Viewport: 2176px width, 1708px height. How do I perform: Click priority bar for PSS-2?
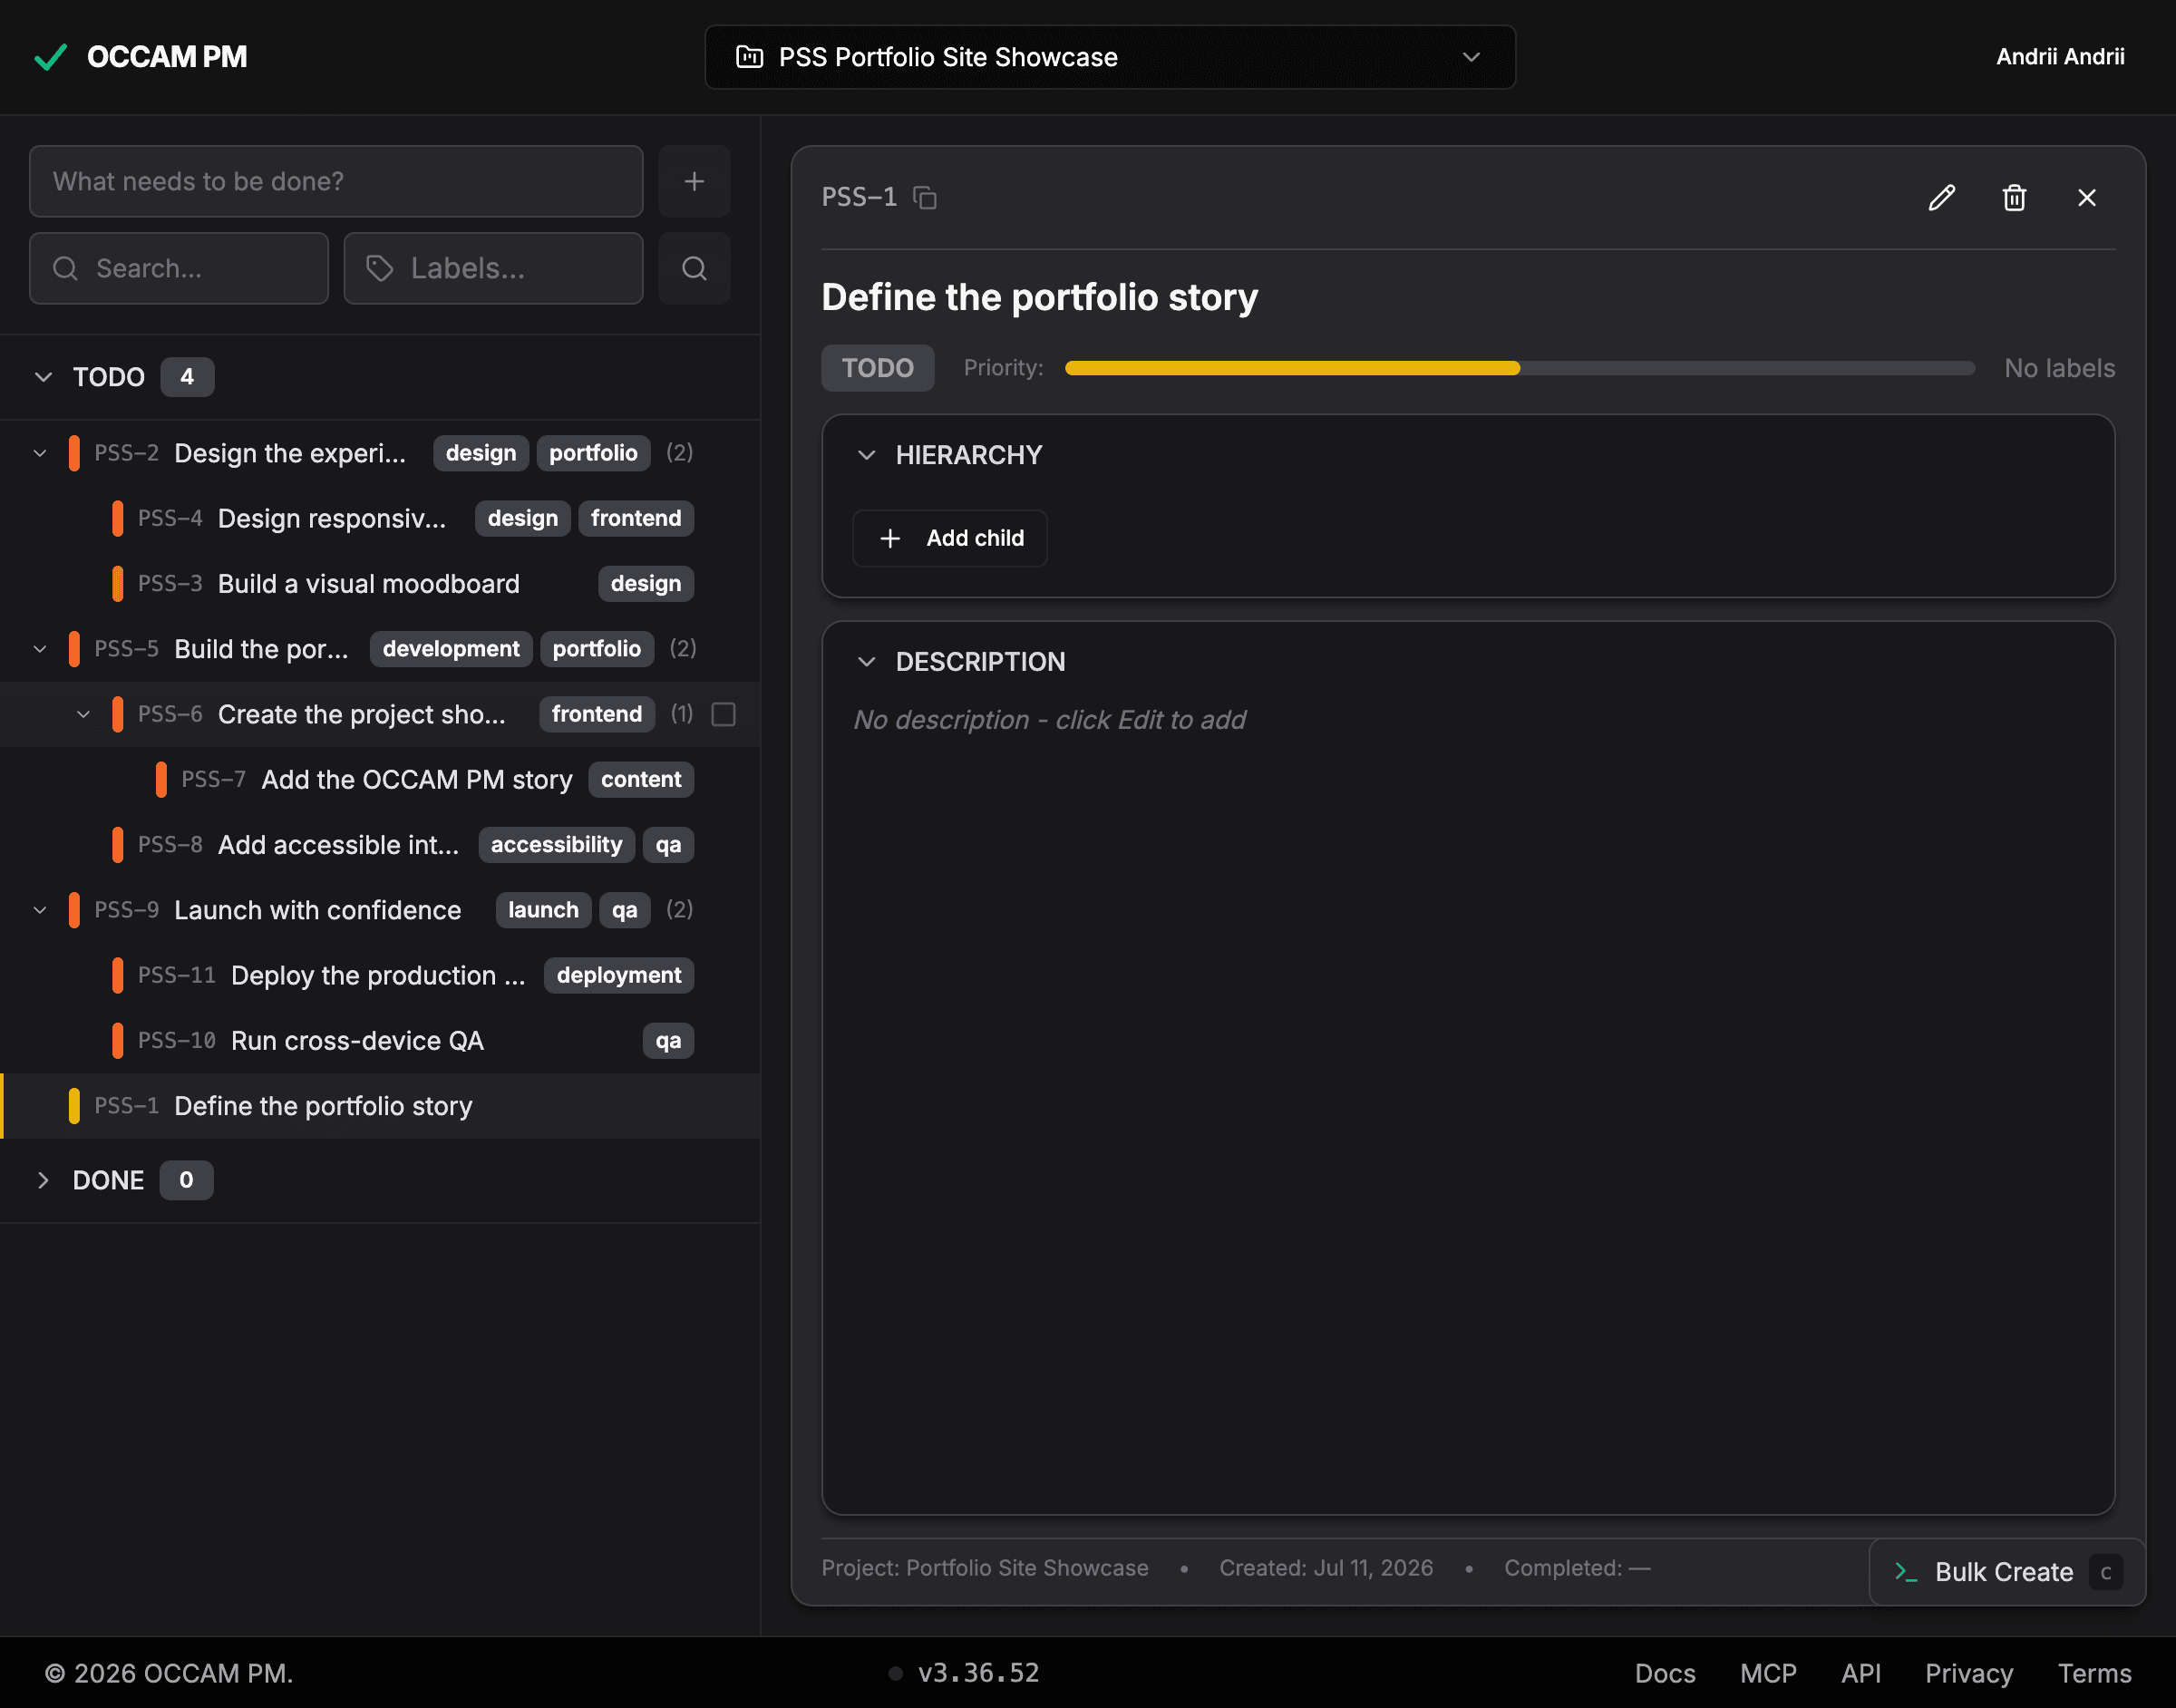pyautogui.click(x=74, y=453)
